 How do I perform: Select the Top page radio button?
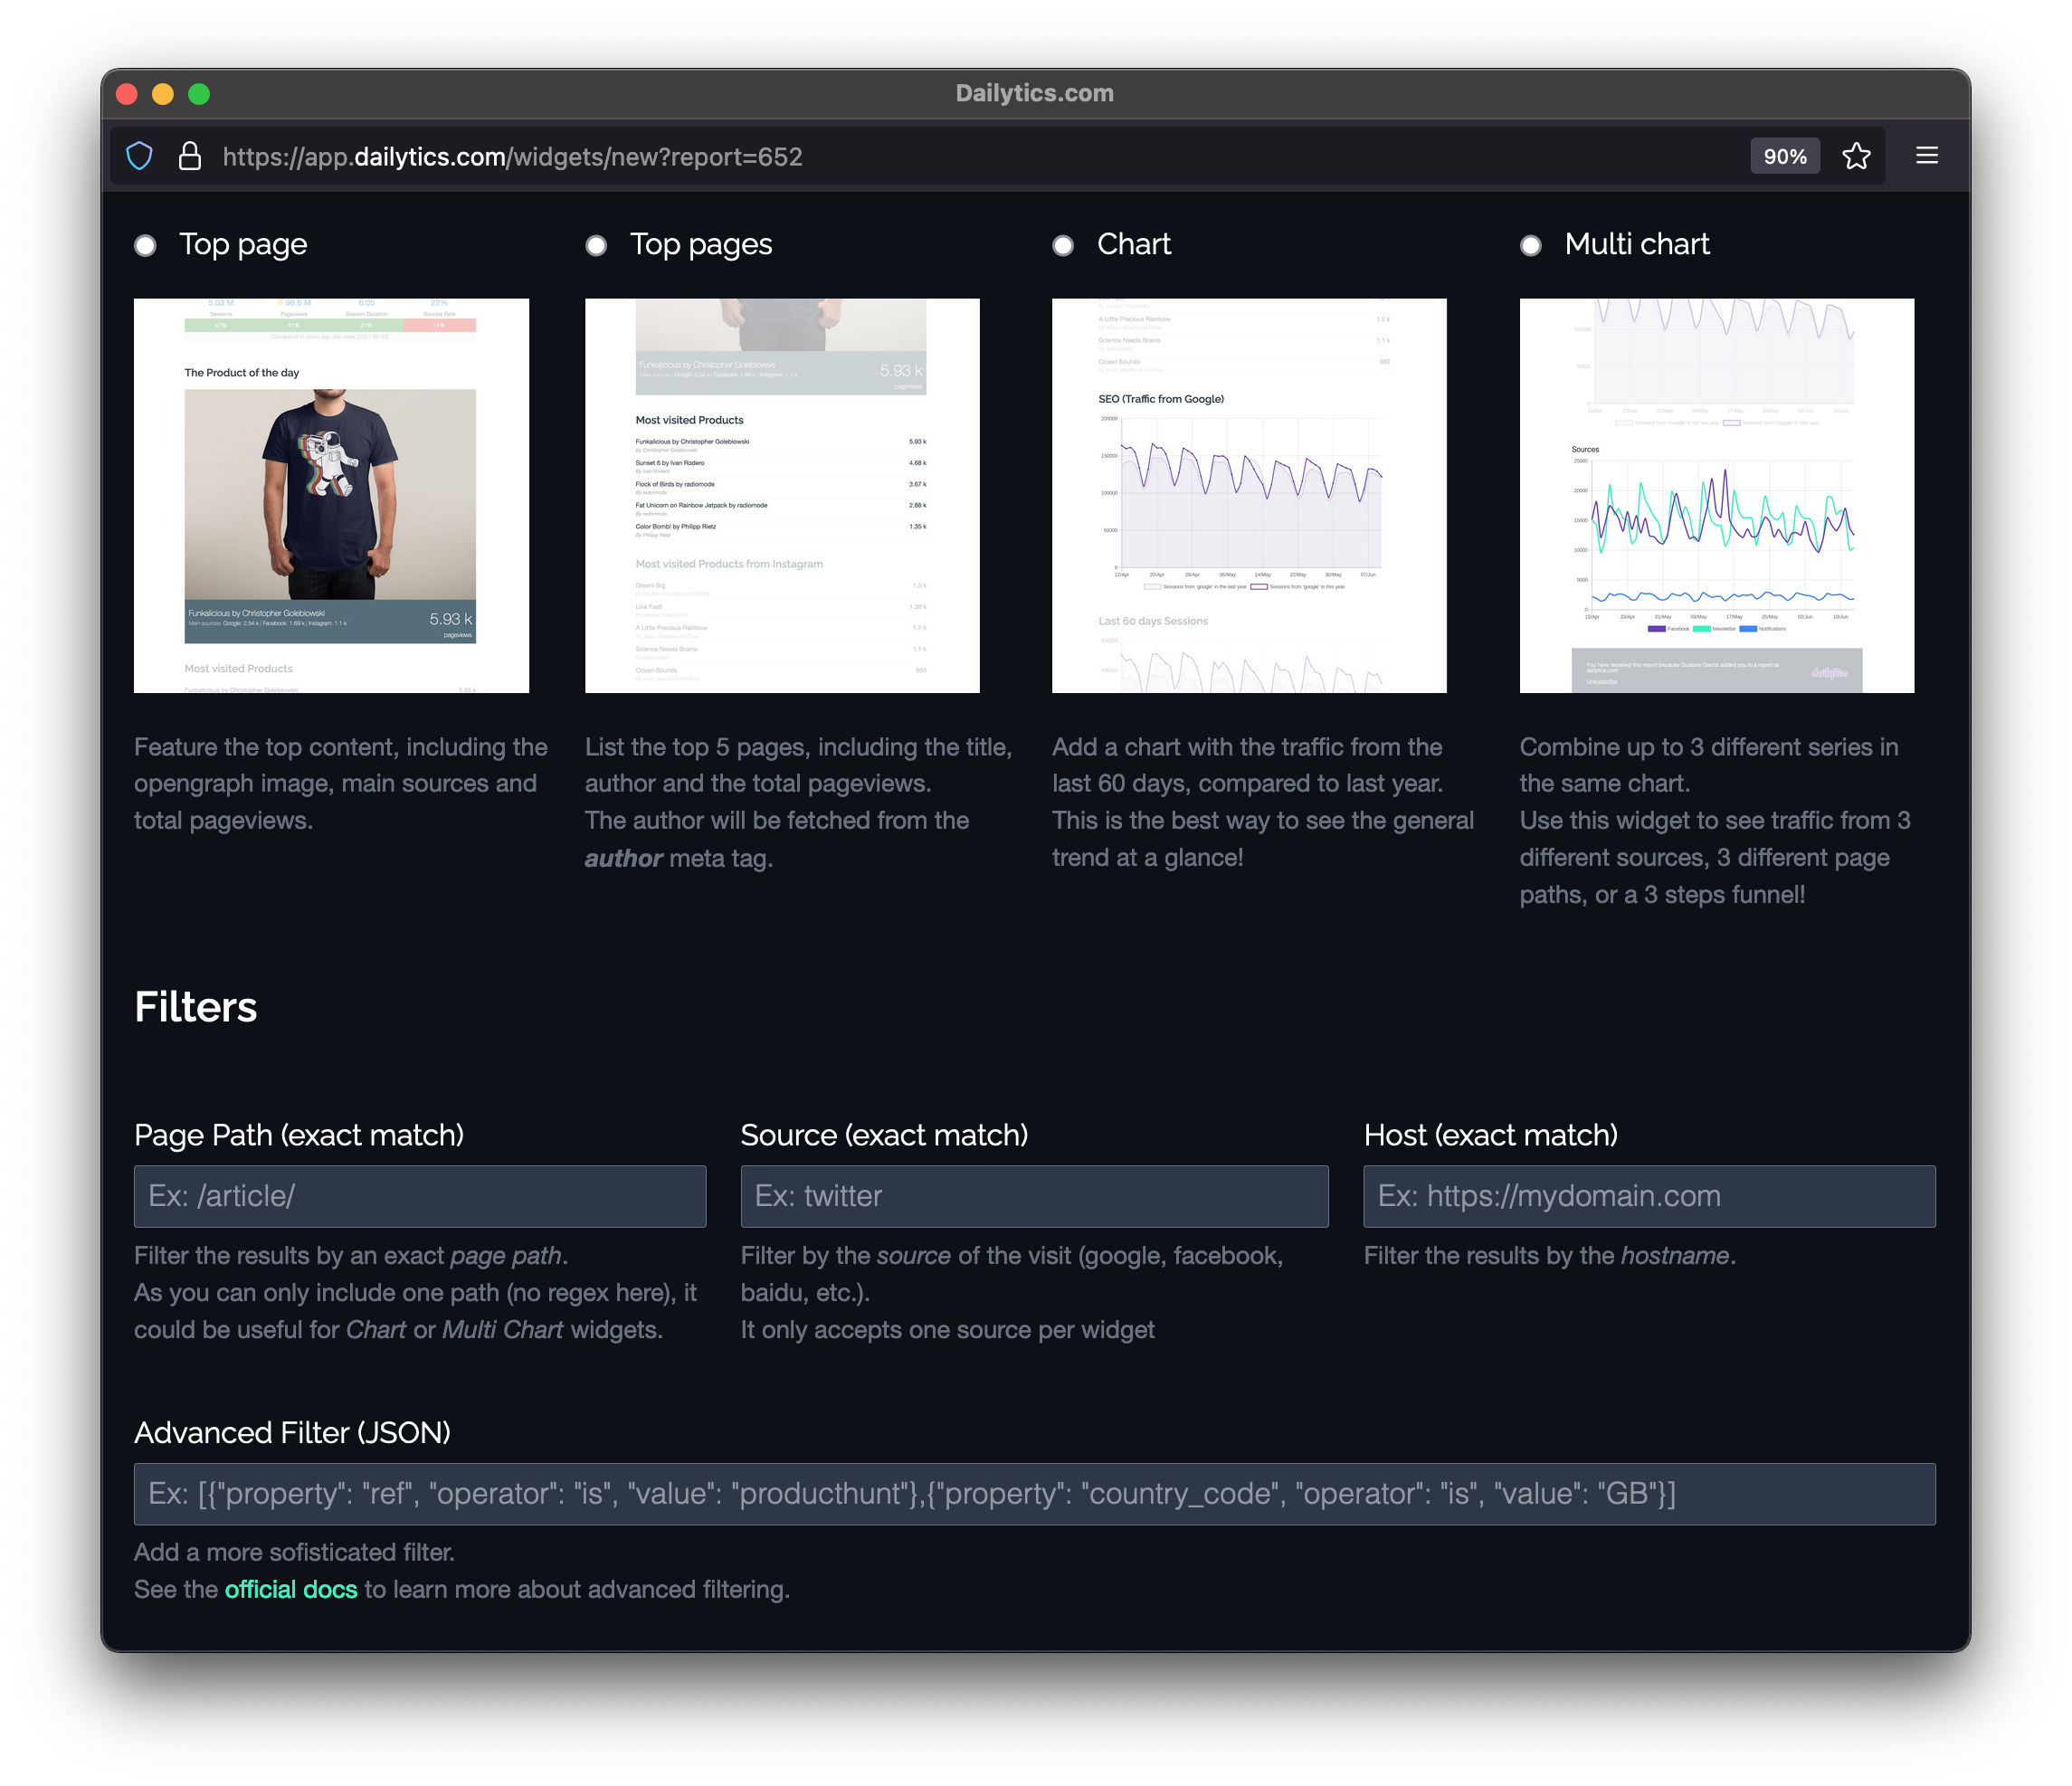(146, 245)
